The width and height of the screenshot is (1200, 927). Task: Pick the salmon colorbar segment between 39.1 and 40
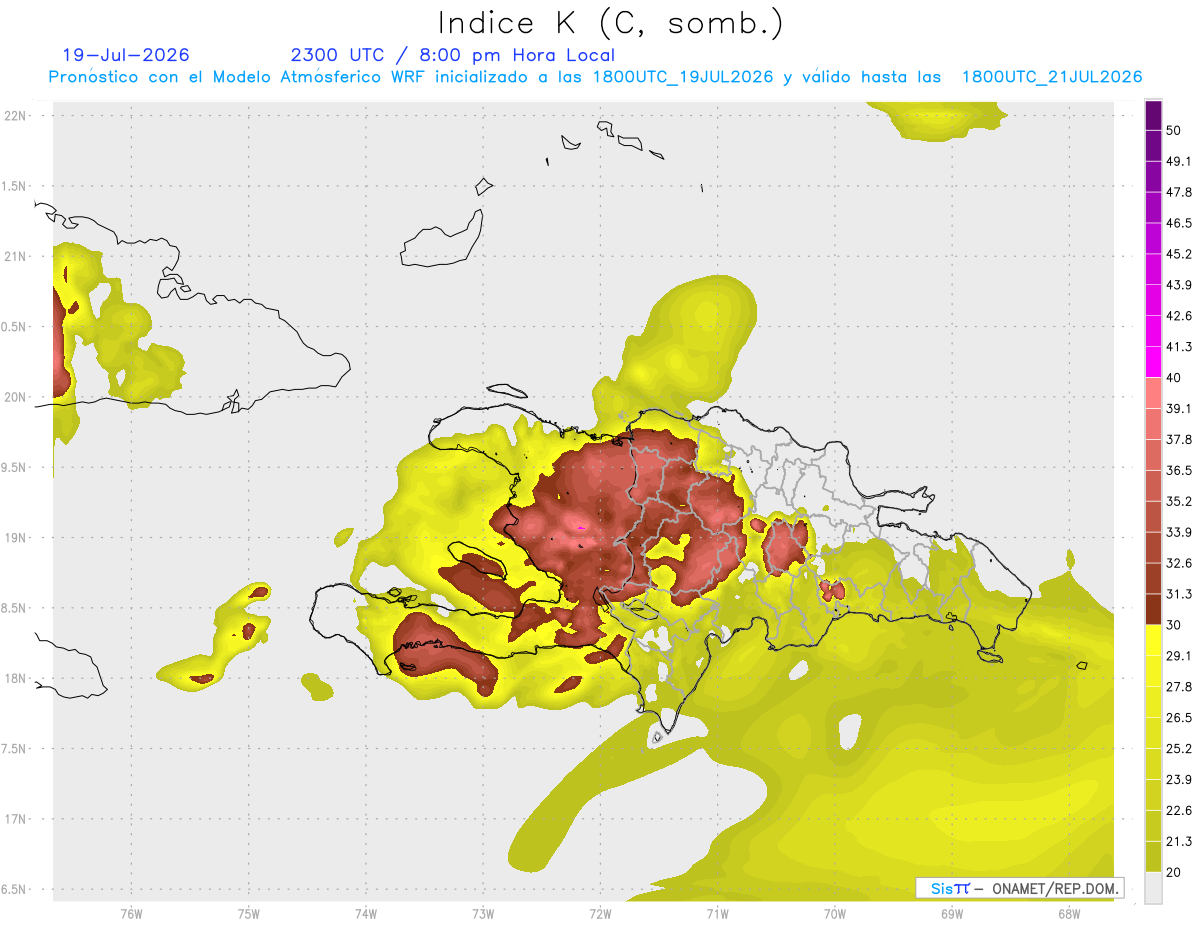point(1153,393)
